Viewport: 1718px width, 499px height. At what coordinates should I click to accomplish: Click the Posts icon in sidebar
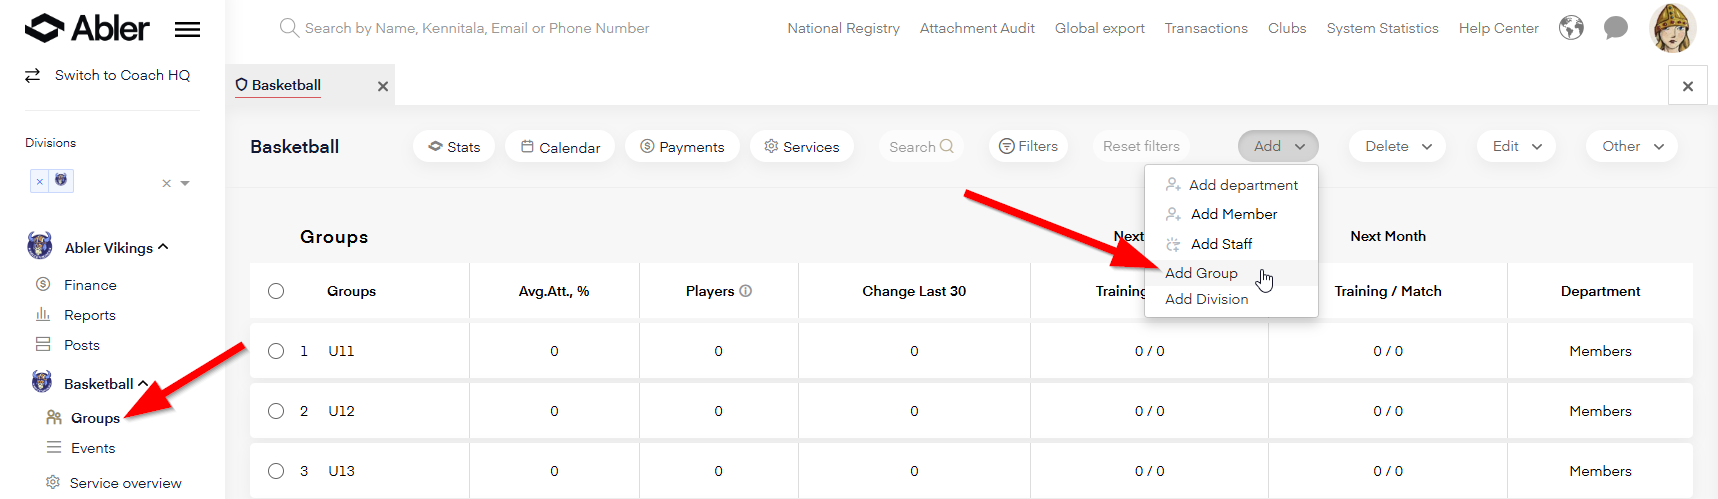click(43, 344)
